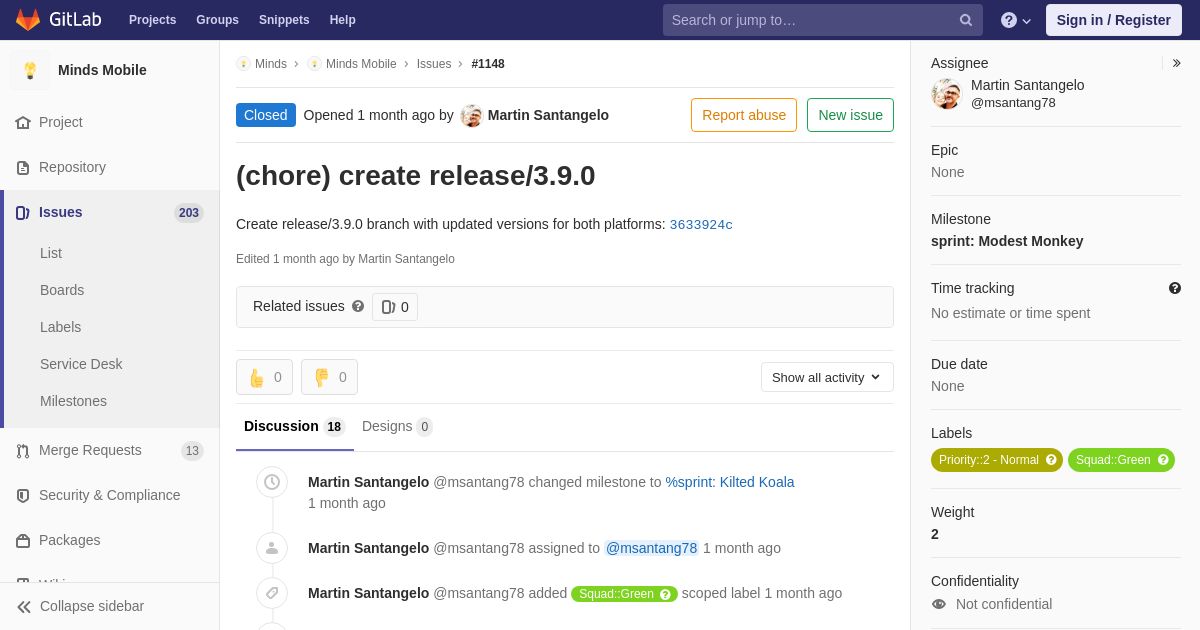Click the Closed status badge
This screenshot has height=630, width=1200.
266,115
